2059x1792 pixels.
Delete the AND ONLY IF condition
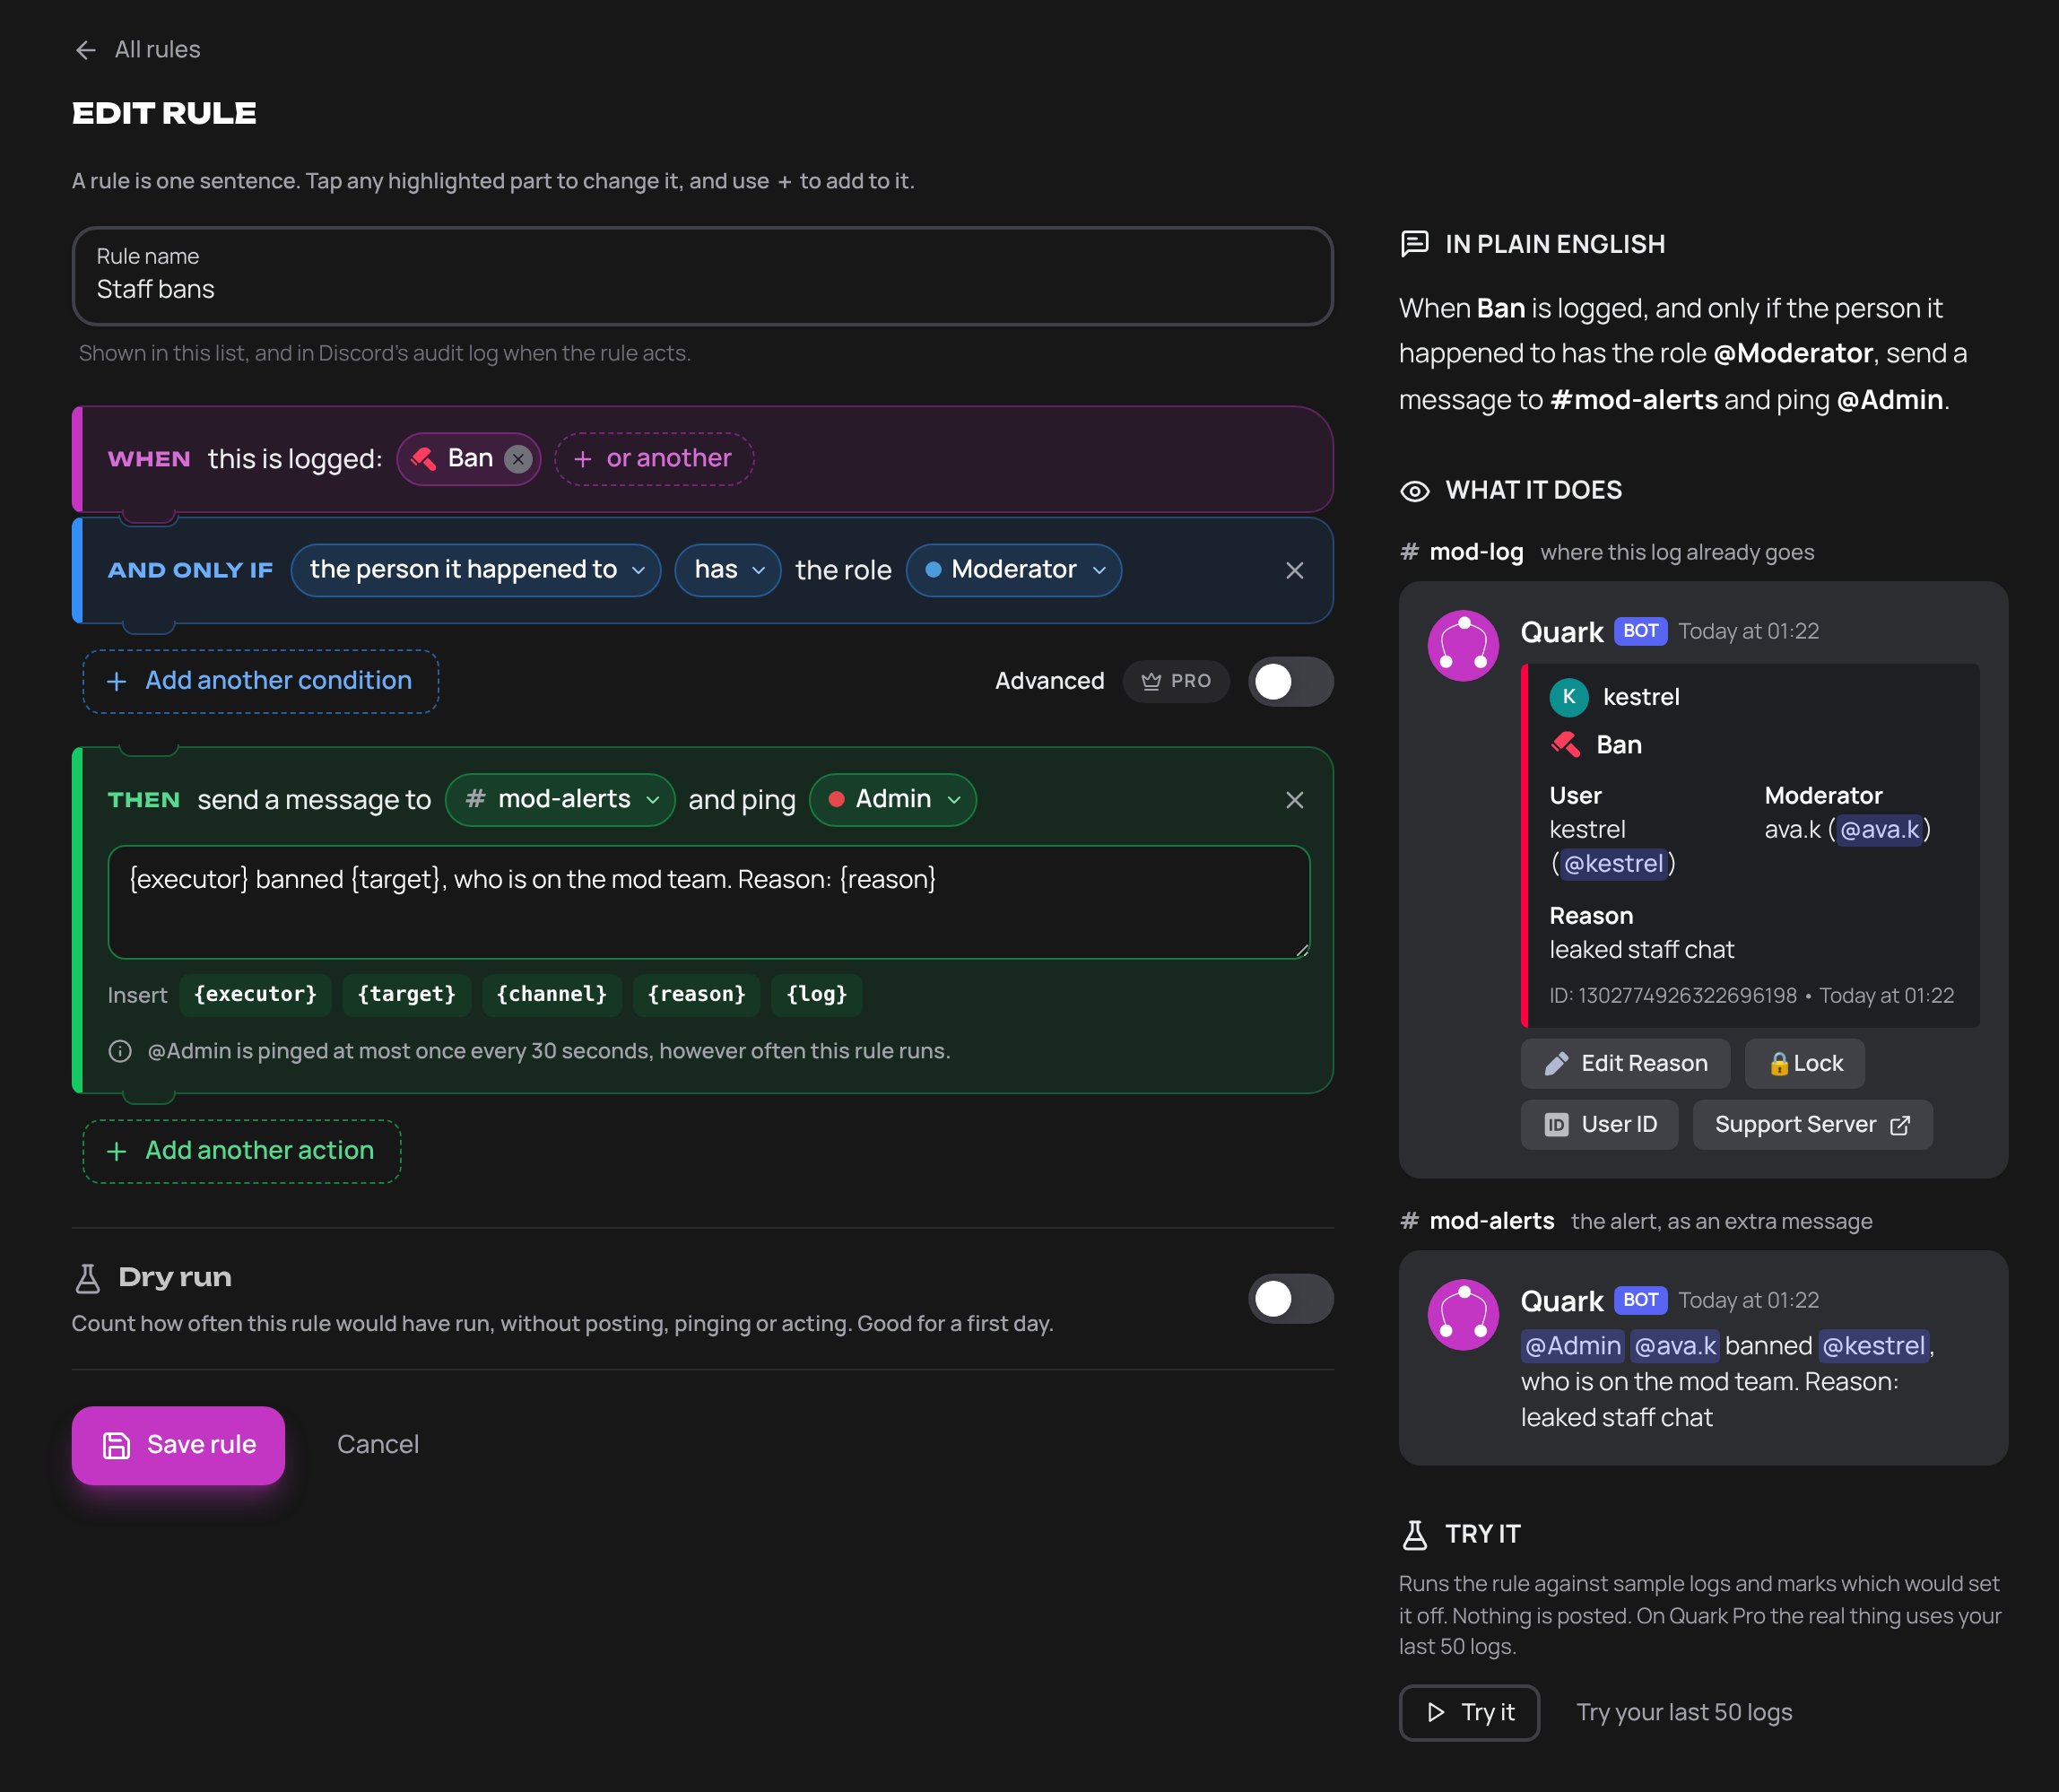[1294, 570]
